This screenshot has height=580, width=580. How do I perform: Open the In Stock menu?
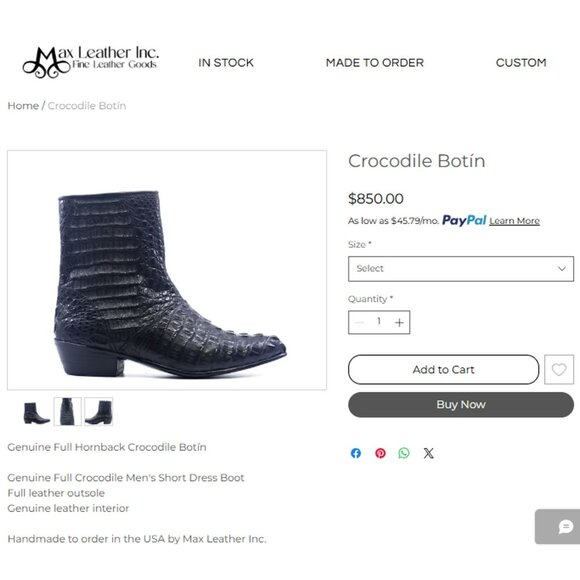pyautogui.click(x=226, y=63)
